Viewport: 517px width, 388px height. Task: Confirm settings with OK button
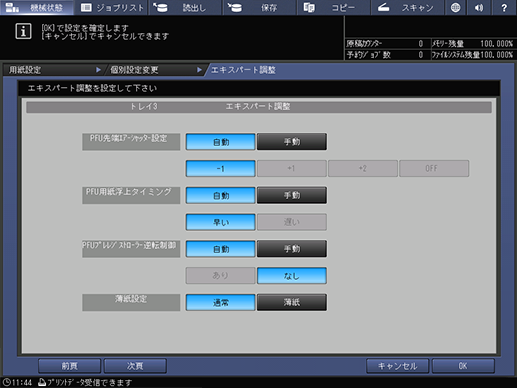click(463, 366)
